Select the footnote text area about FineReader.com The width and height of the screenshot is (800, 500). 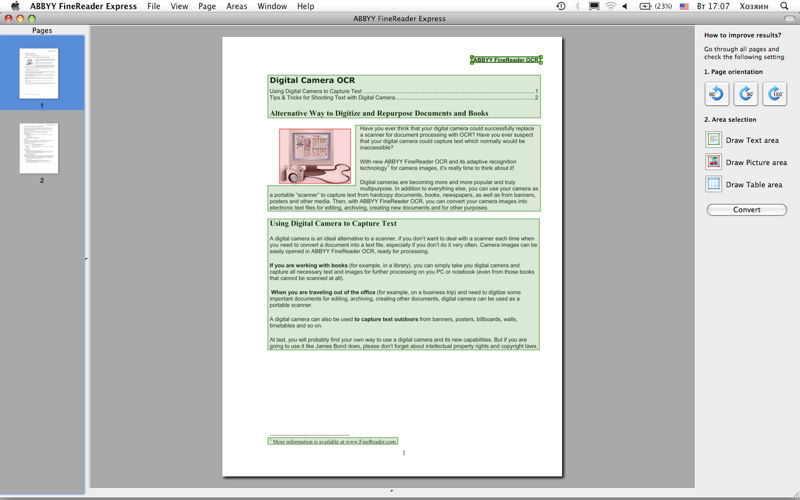click(x=333, y=441)
